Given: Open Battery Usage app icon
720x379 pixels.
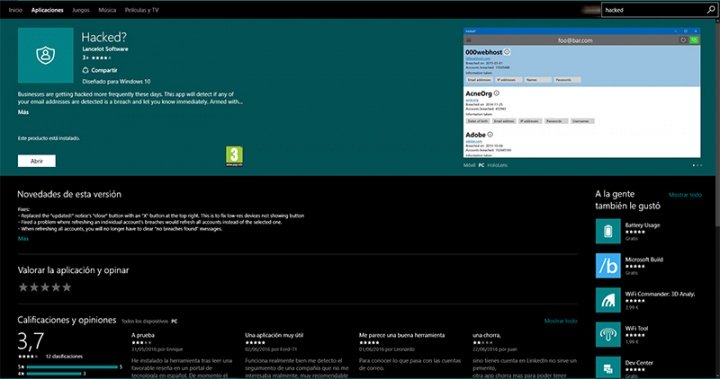Looking at the screenshot, I should 608,231.
